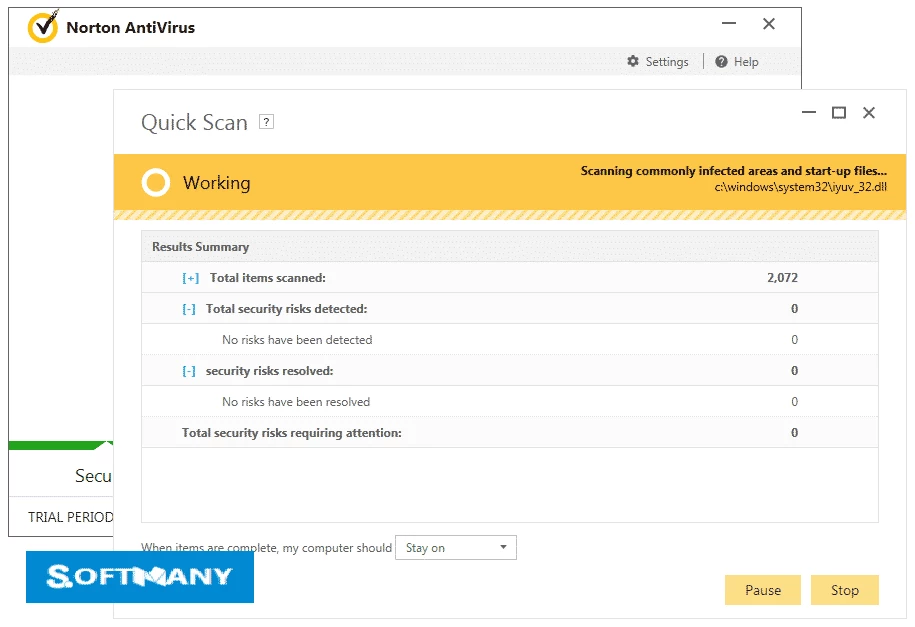Image resolution: width=915 pixels, height=627 pixels.
Task: Click the Help question mark icon
Action: [722, 62]
